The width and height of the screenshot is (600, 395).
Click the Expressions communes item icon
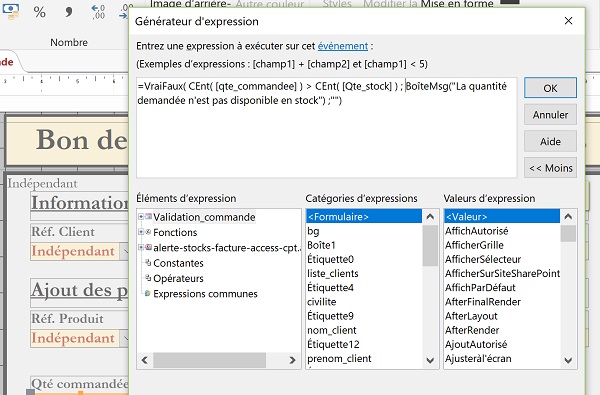pyautogui.click(x=148, y=293)
